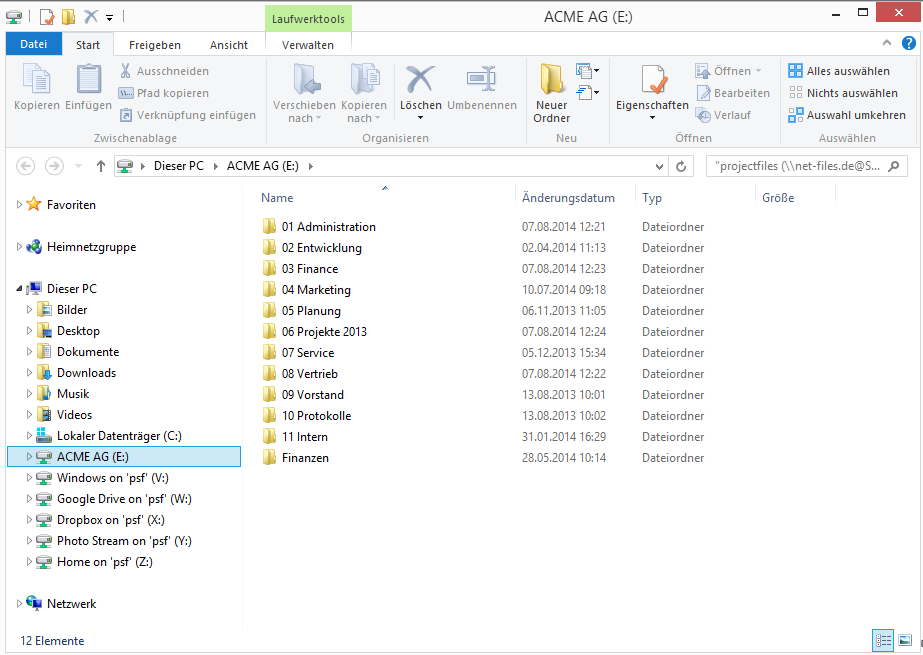923x655 pixels.
Task: Click Pfad kopieren
Action: click(x=164, y=93)
